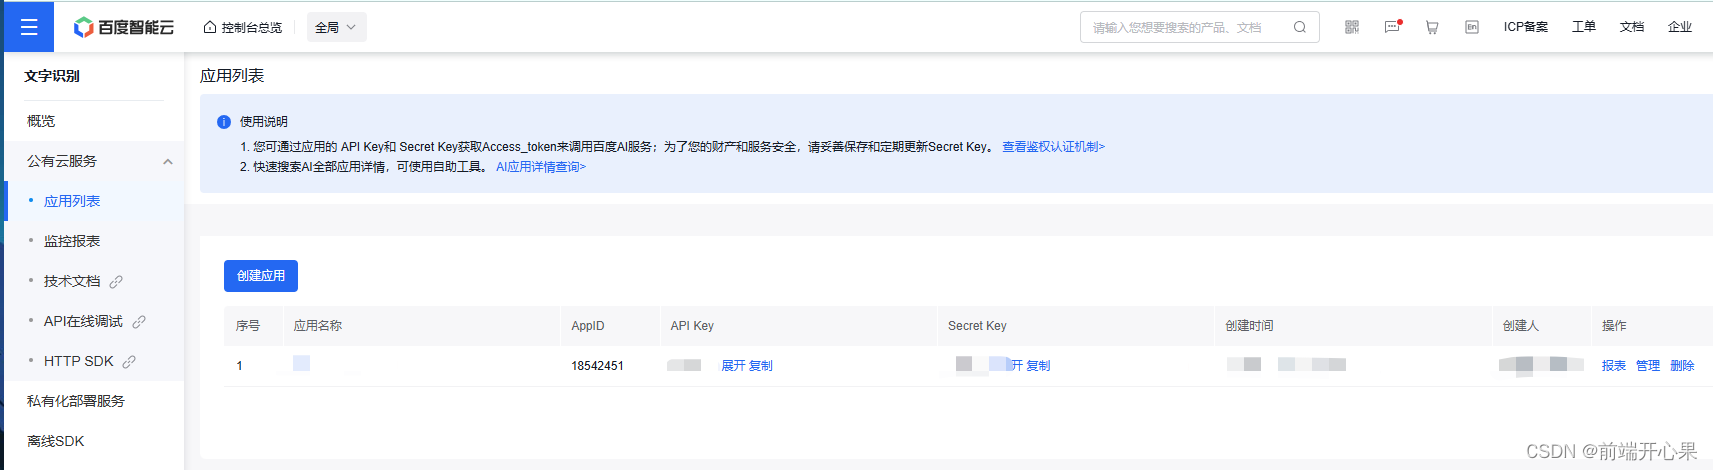Click the 文字识别 sidebar title
Viewport: 1713px width, 470px height.
pos(52,76)
